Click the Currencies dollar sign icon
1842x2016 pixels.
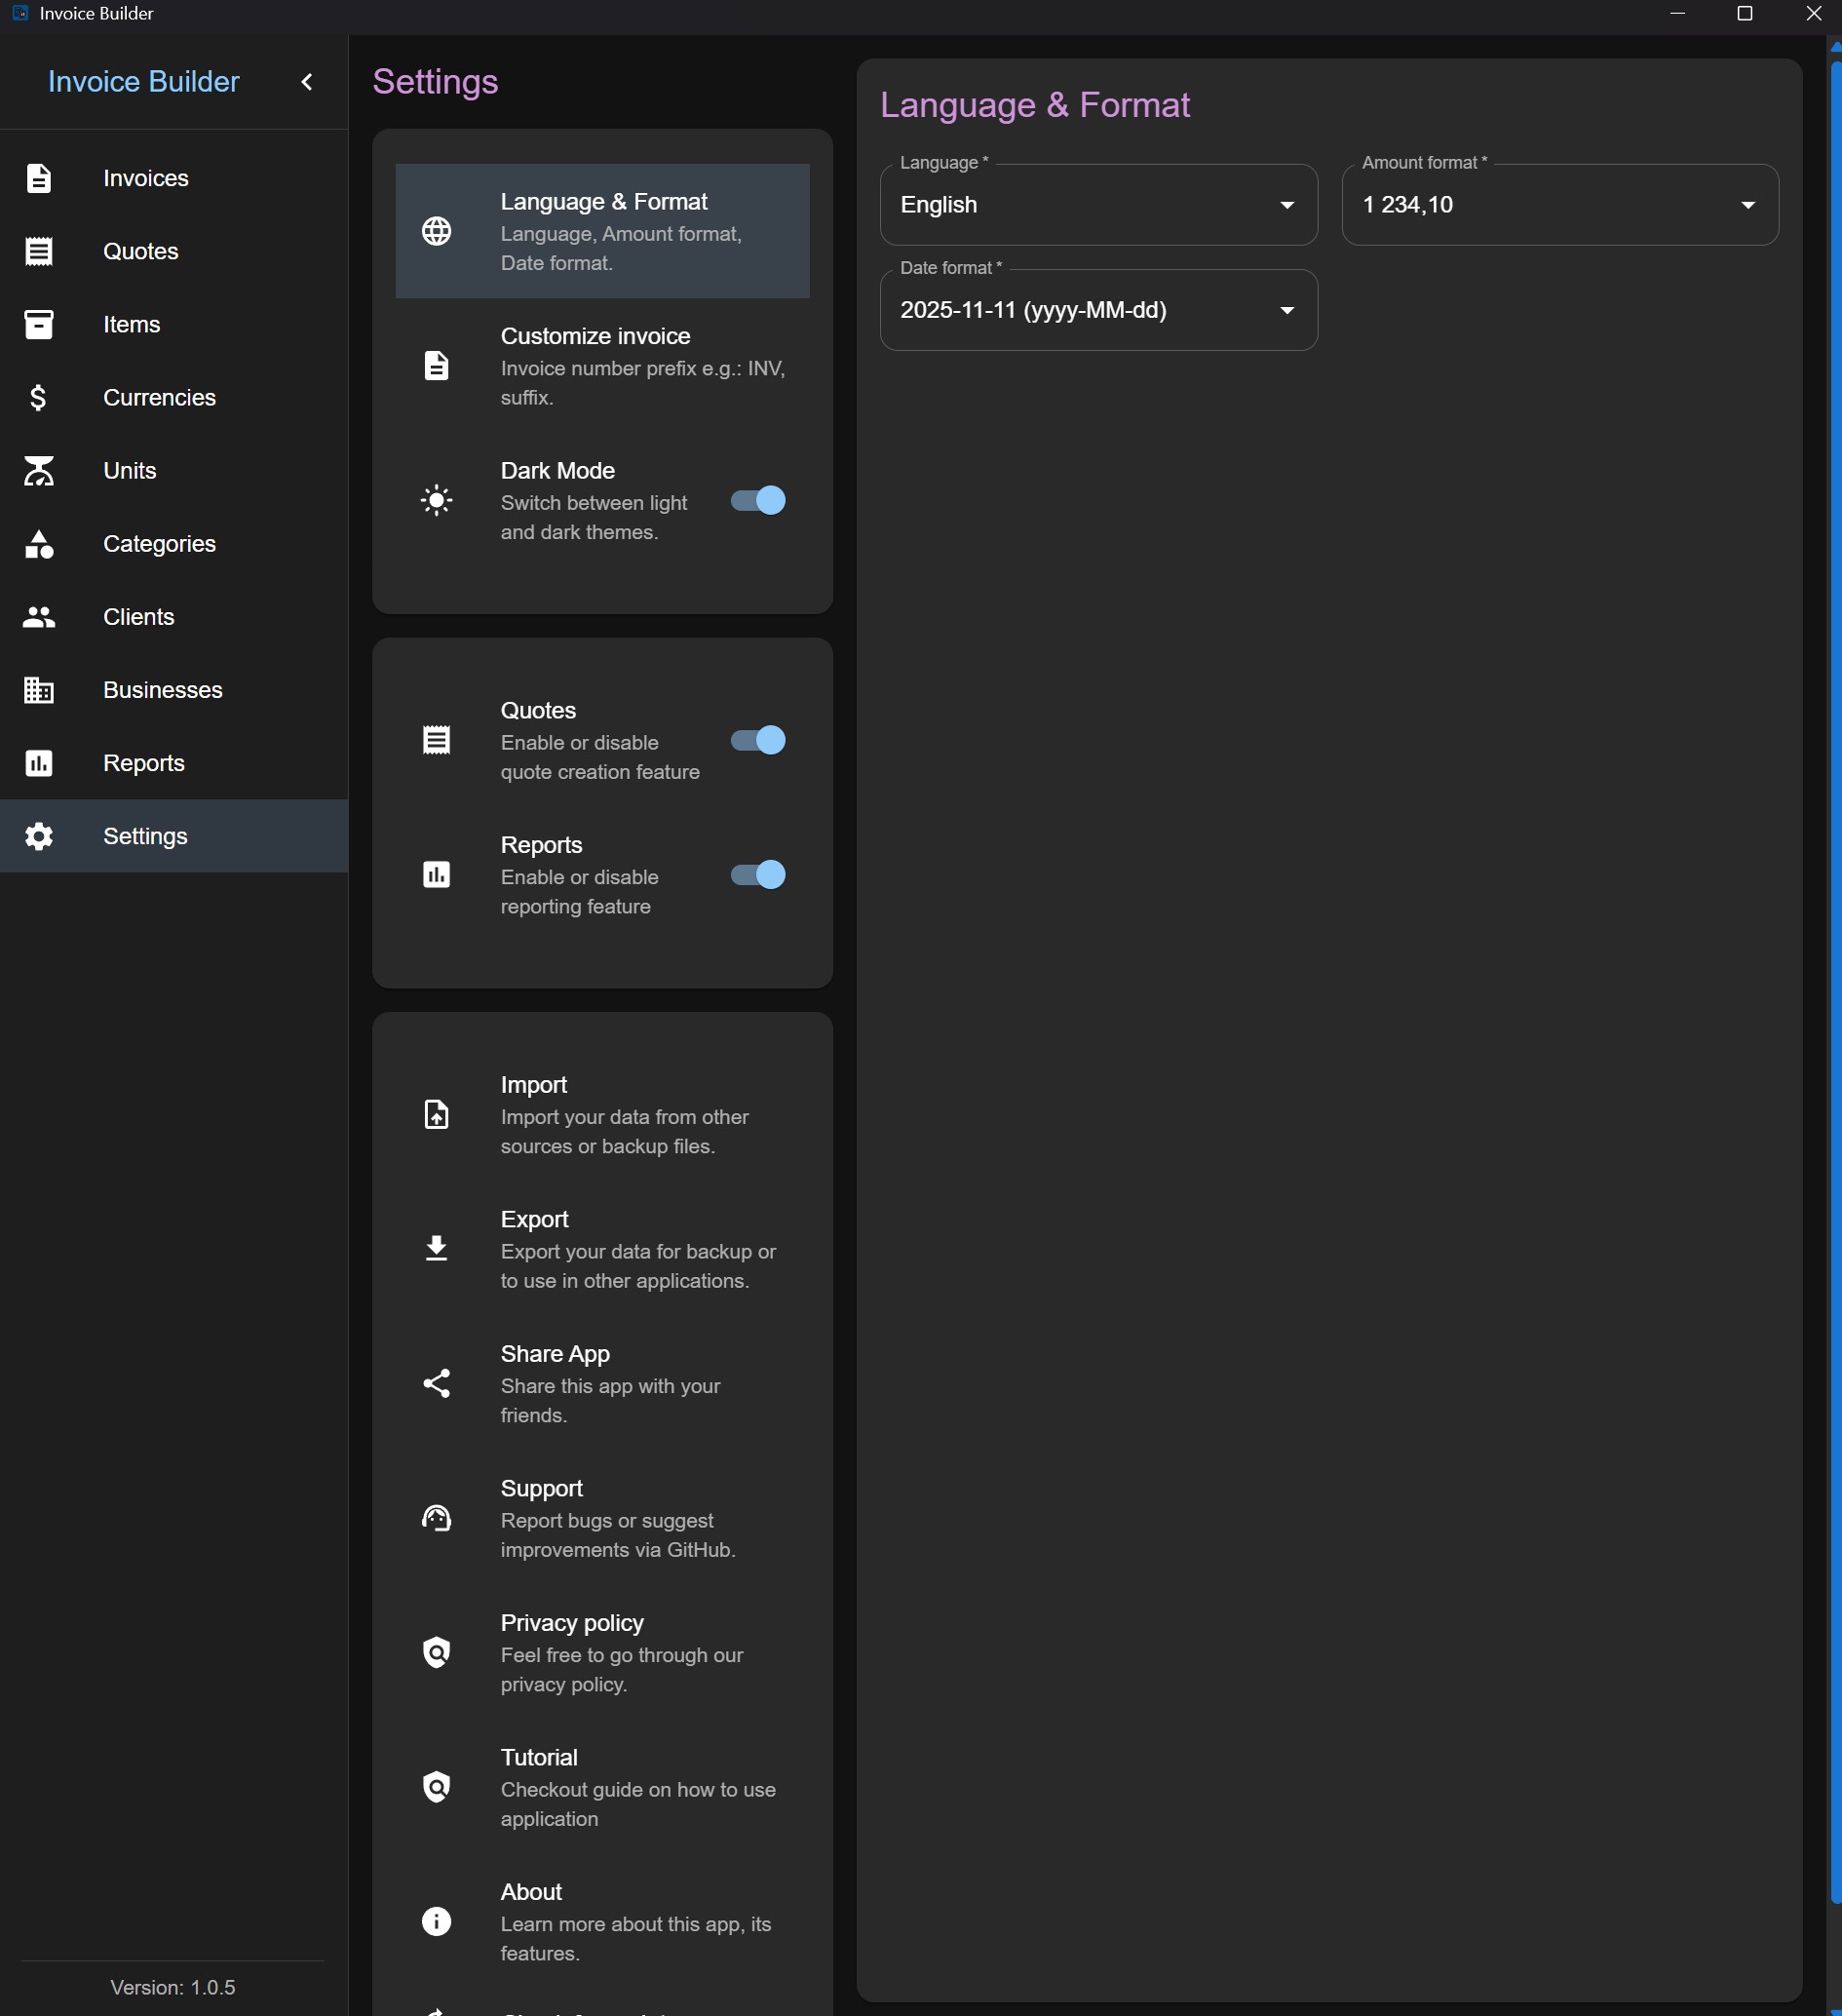click(38, 397)
